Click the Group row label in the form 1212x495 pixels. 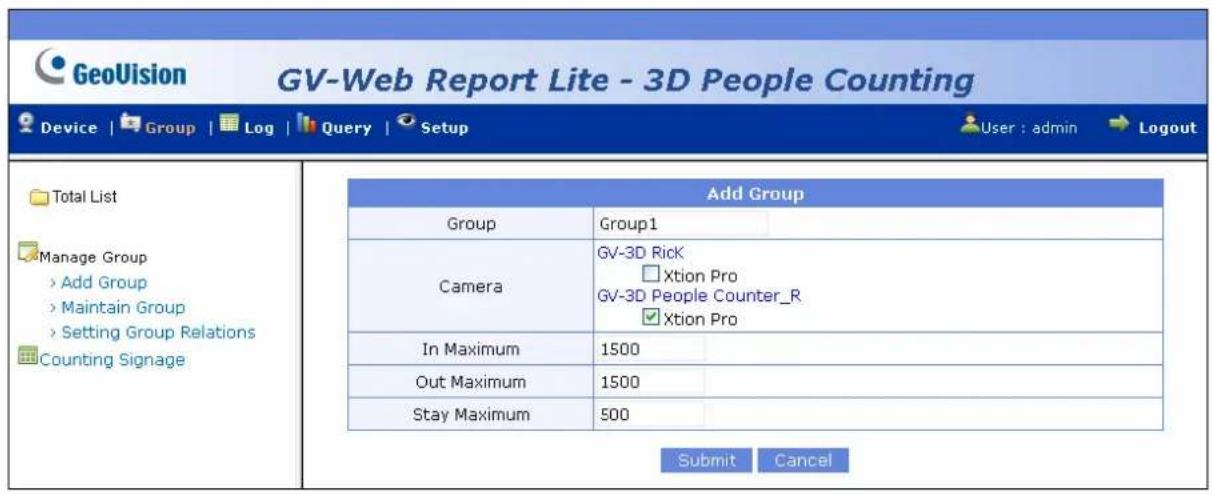pos(471,225)
